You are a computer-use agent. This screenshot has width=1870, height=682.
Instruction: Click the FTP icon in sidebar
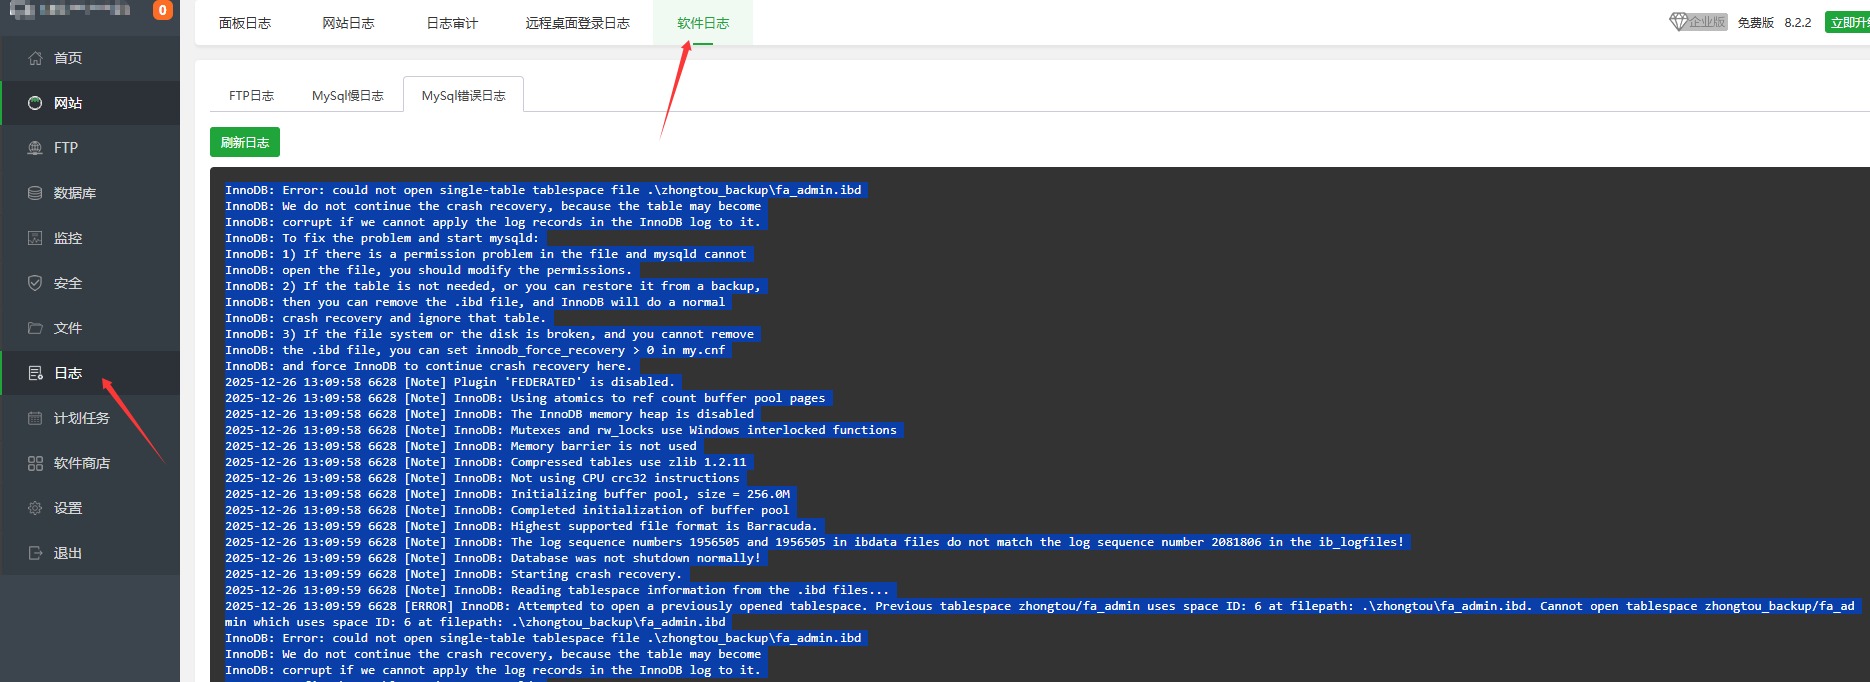(x=35, y=148)
